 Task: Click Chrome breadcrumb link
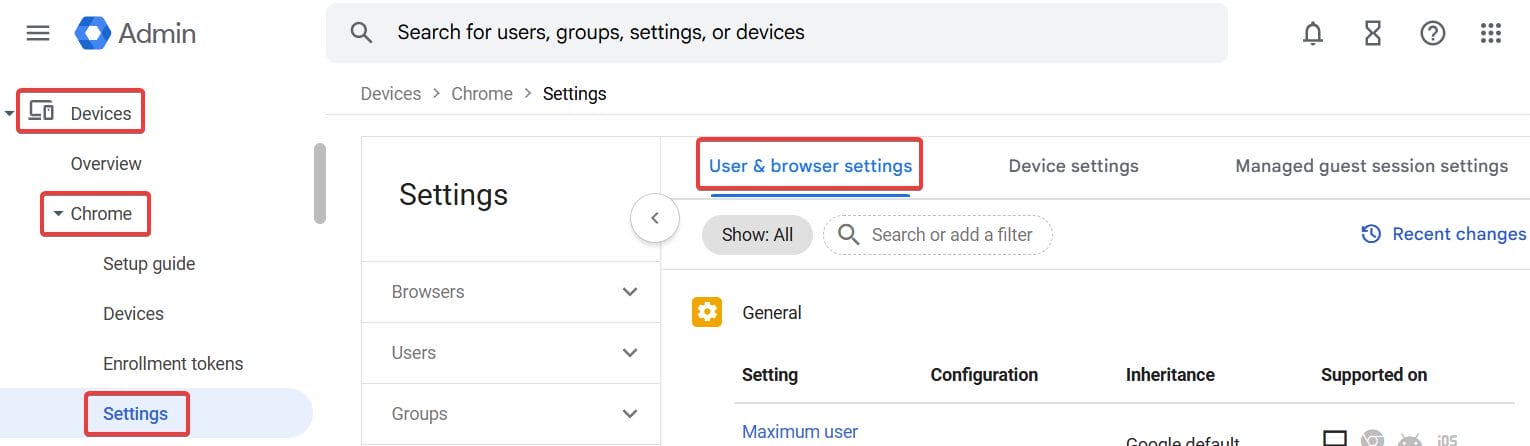point(482,94)
